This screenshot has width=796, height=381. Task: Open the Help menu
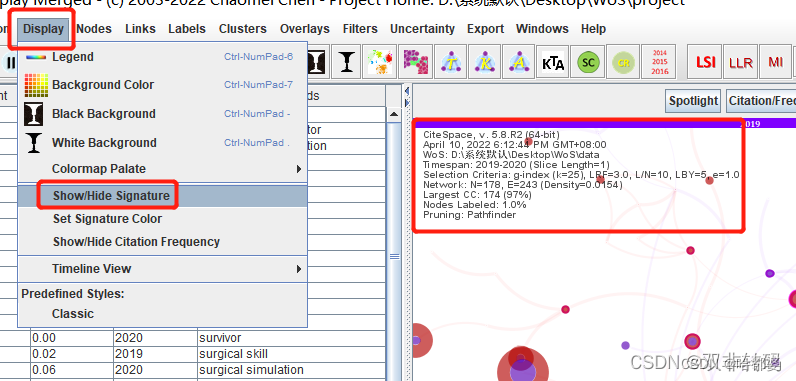593,29
